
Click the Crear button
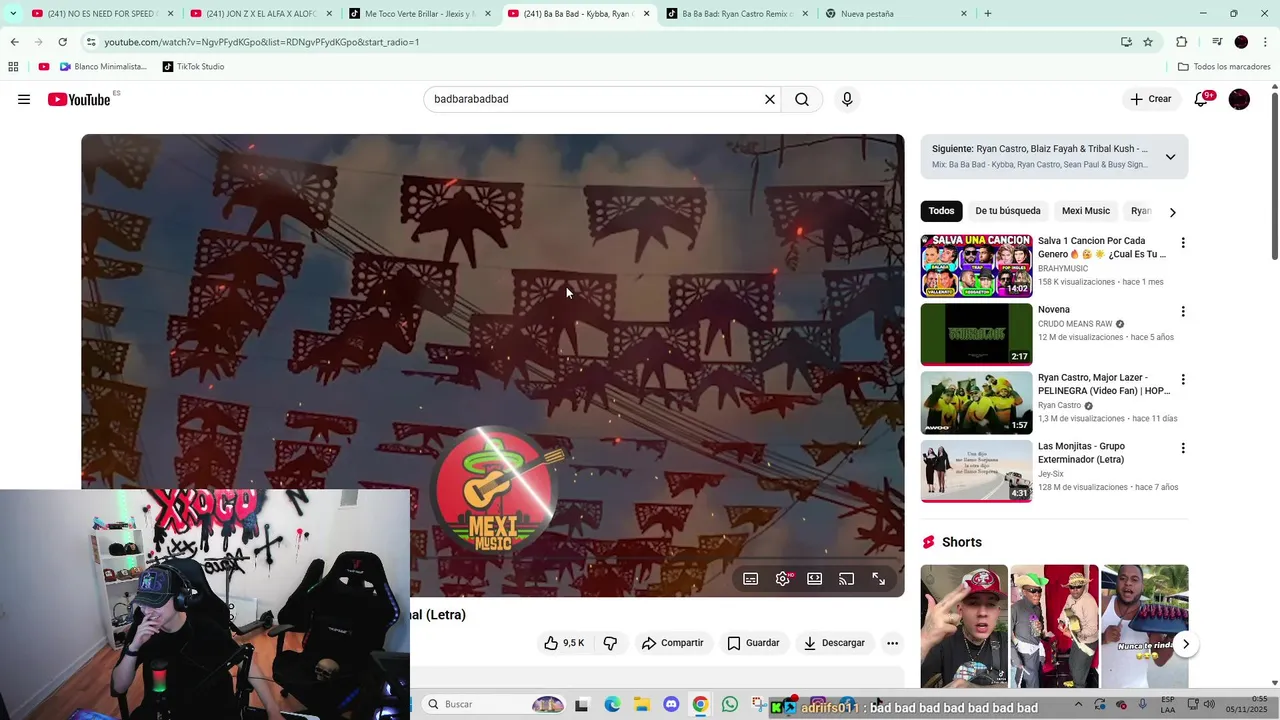click(1150, 99)
